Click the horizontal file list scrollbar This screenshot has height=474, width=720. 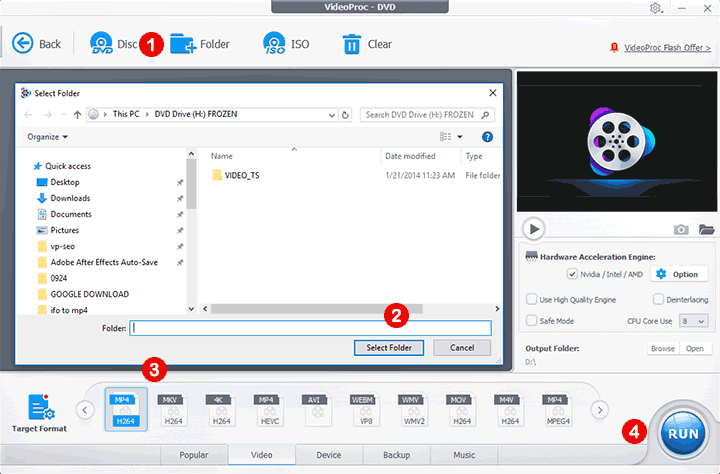(316, 309)
